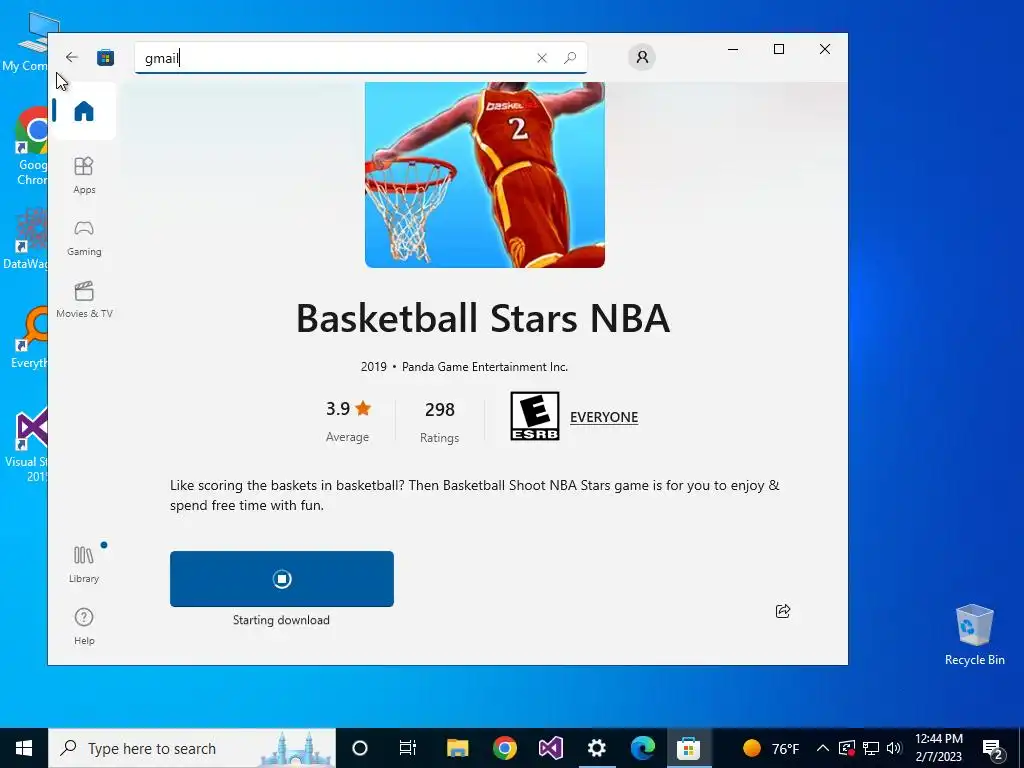The image size is (1024, 768).
Task: Launch Chrome from the taskbar
Action: click(x=504, y=748)
